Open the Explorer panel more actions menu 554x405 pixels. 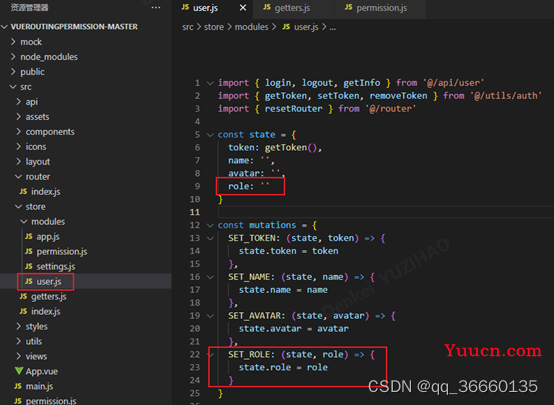click(156, 7)
